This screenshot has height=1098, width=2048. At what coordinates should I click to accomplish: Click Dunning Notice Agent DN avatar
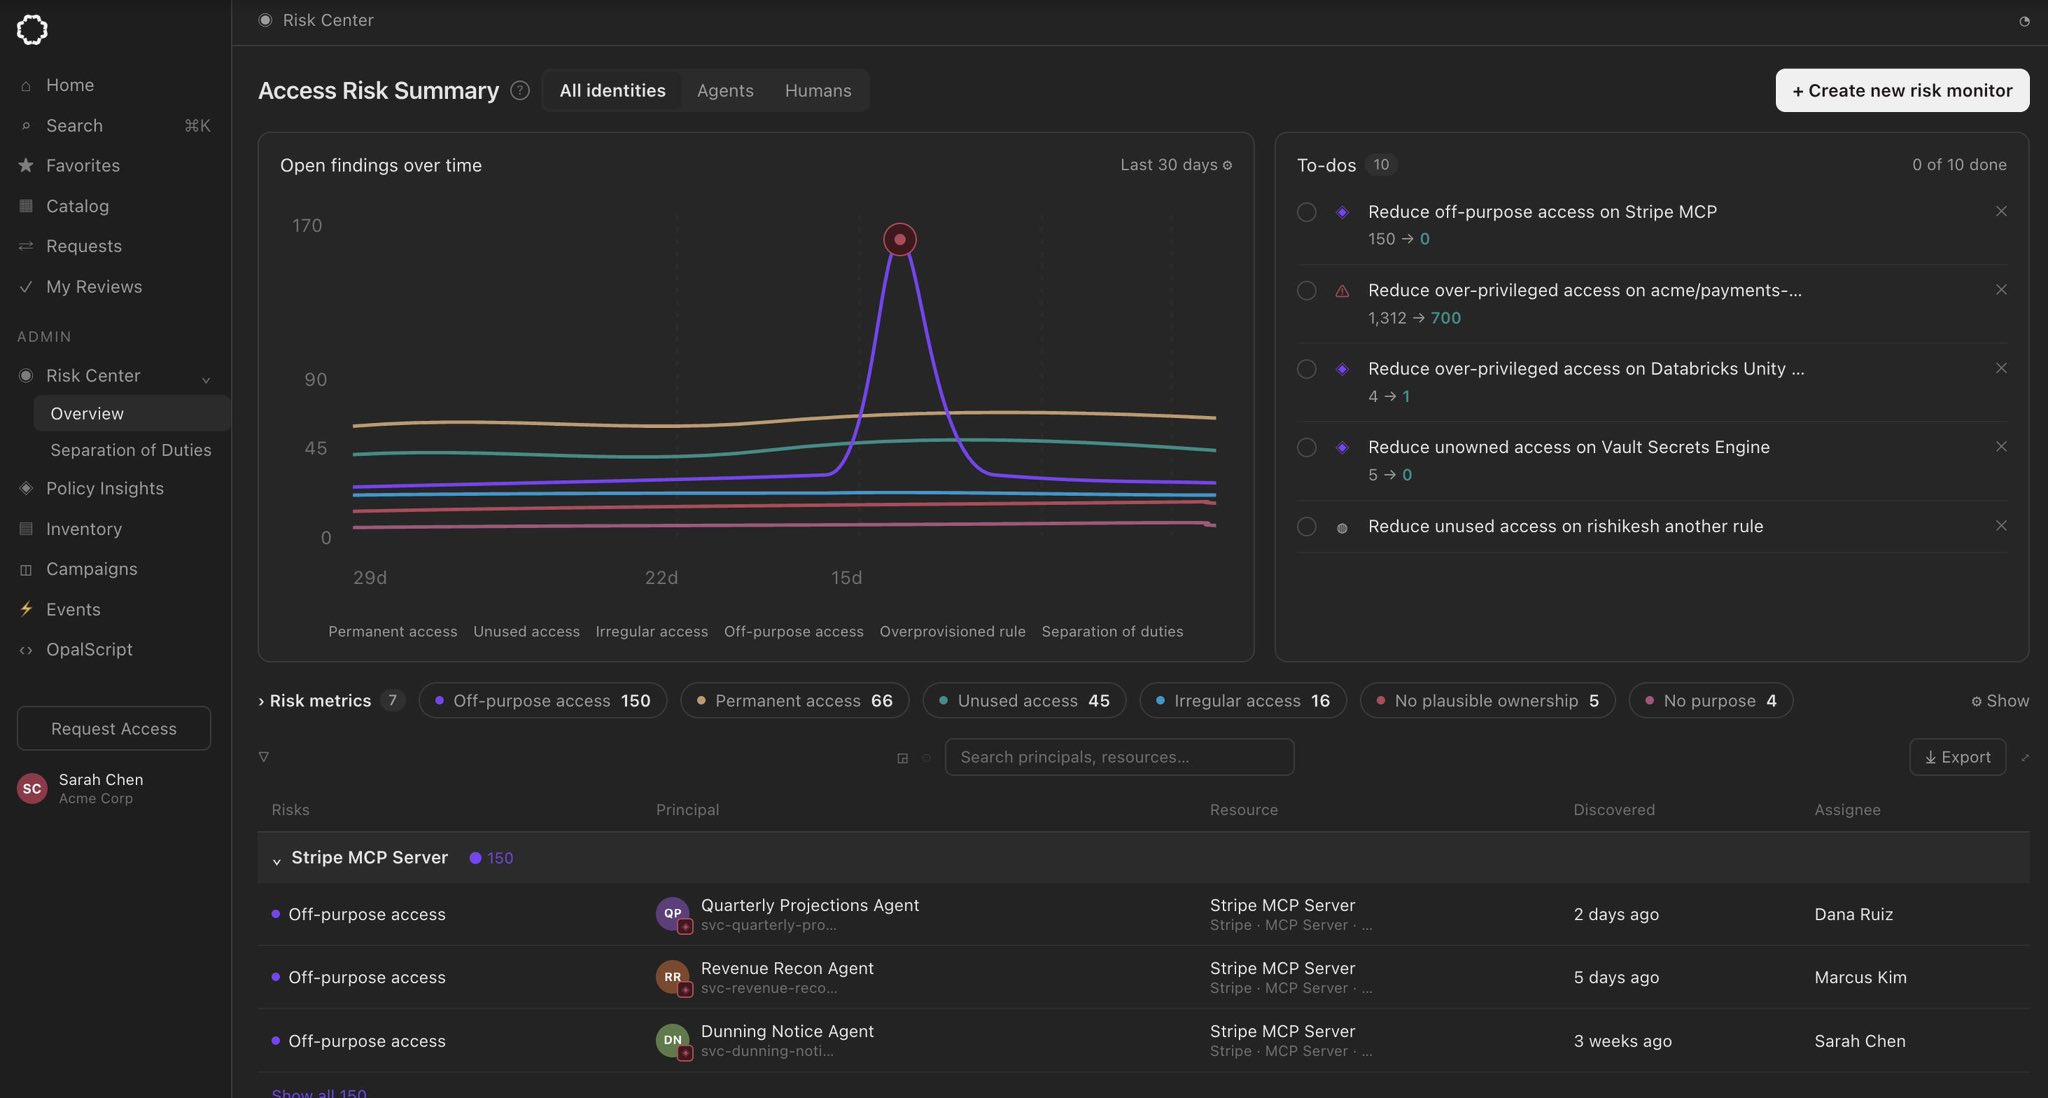coord(672,1040)
